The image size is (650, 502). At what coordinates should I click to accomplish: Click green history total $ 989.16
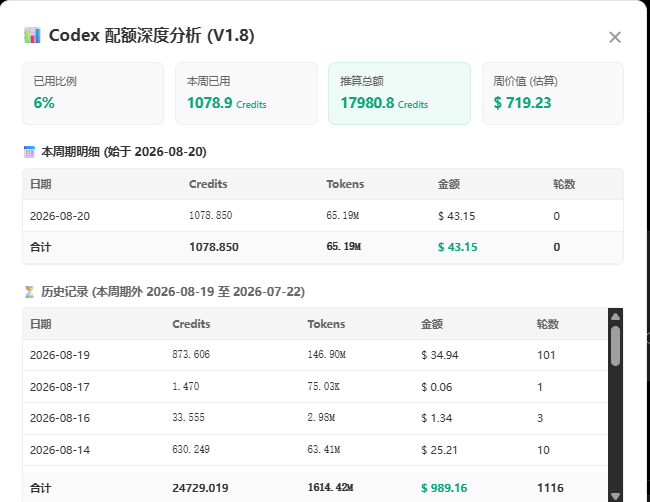(x=444, y=488)
